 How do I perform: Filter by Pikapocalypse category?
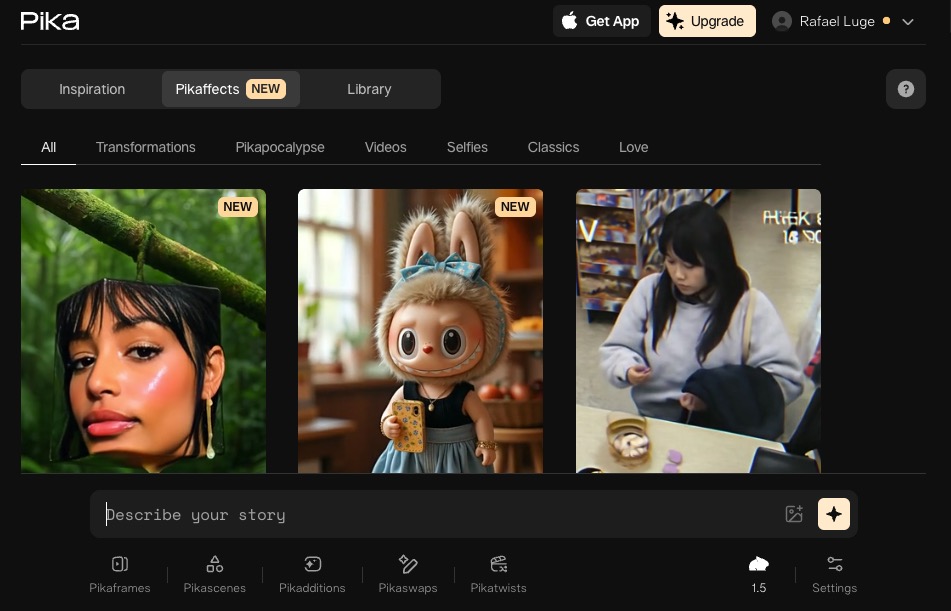click(x=280, y=147)
